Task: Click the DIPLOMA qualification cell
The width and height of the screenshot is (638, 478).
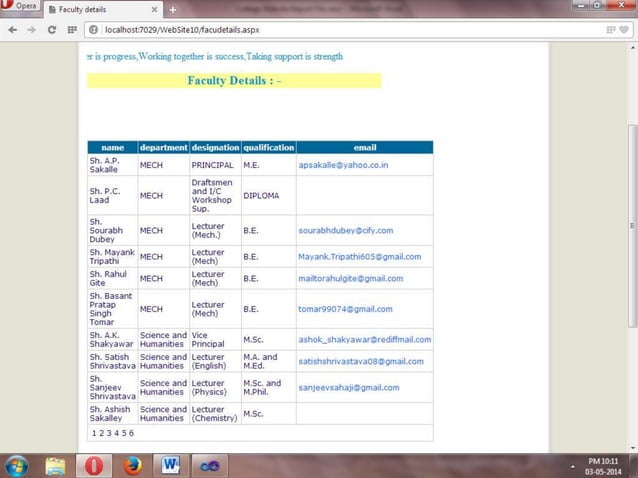Action: [x=269, y=196]
